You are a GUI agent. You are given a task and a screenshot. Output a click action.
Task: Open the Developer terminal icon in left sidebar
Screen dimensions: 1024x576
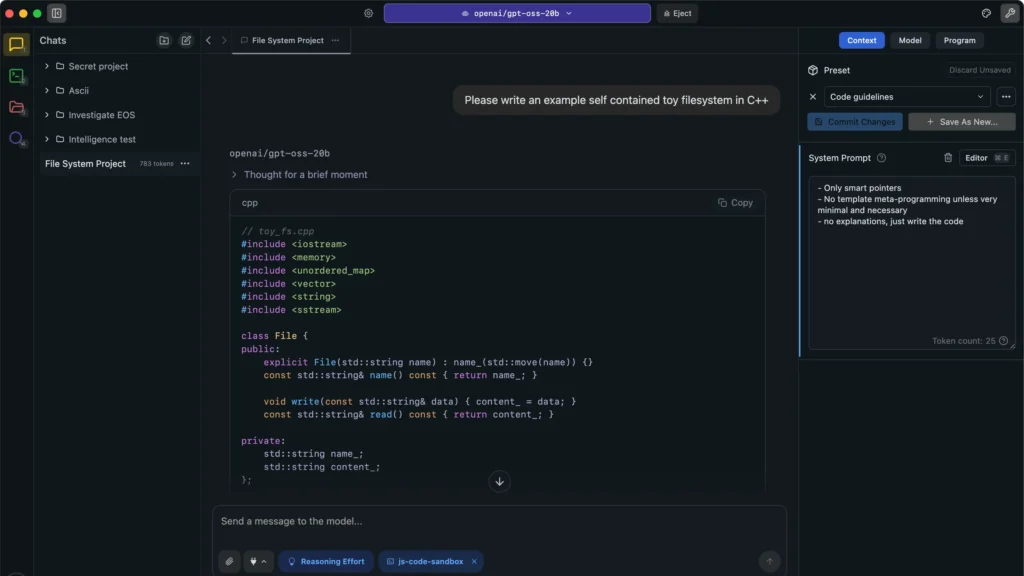16,76
